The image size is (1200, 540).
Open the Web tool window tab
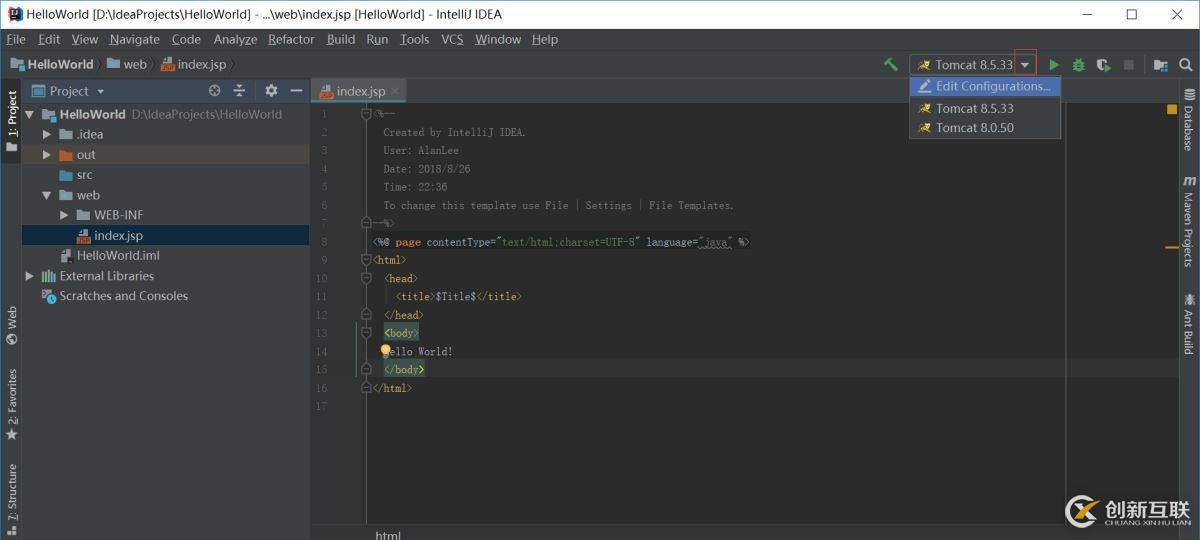click(x=11, y=325)
